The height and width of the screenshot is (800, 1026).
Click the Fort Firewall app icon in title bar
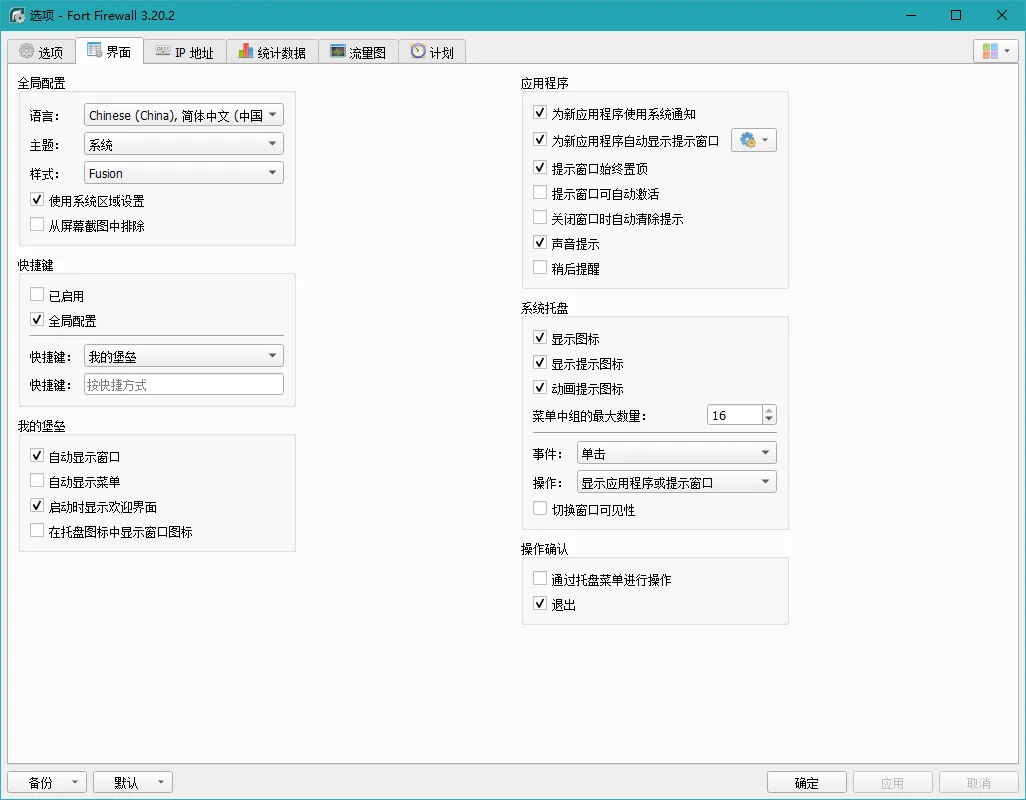[17, 15]
